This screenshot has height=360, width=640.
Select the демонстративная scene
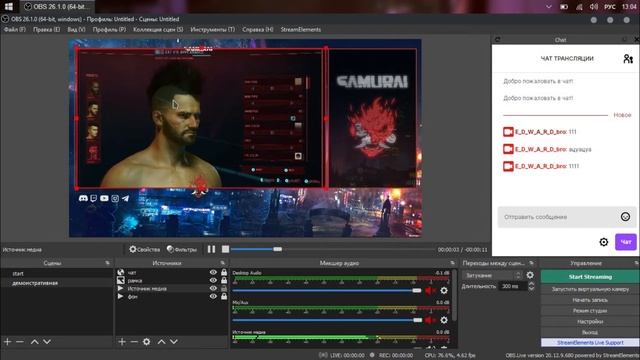[x=56, y=283]
